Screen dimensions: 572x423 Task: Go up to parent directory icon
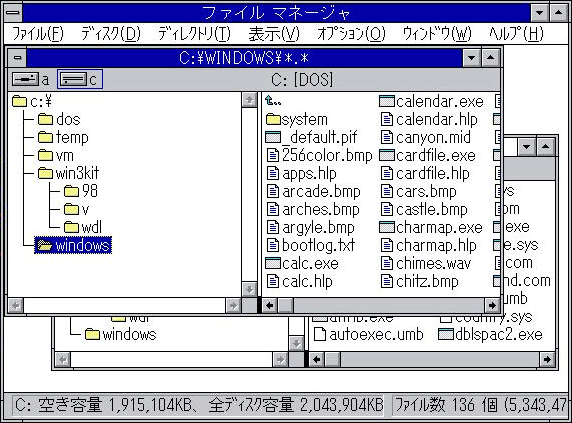pos(273,100)
